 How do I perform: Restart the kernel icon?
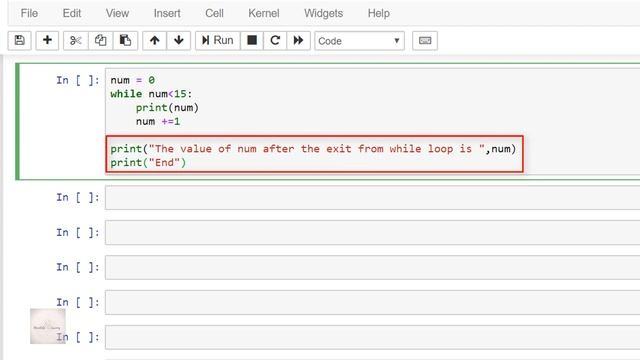point(275,40)
